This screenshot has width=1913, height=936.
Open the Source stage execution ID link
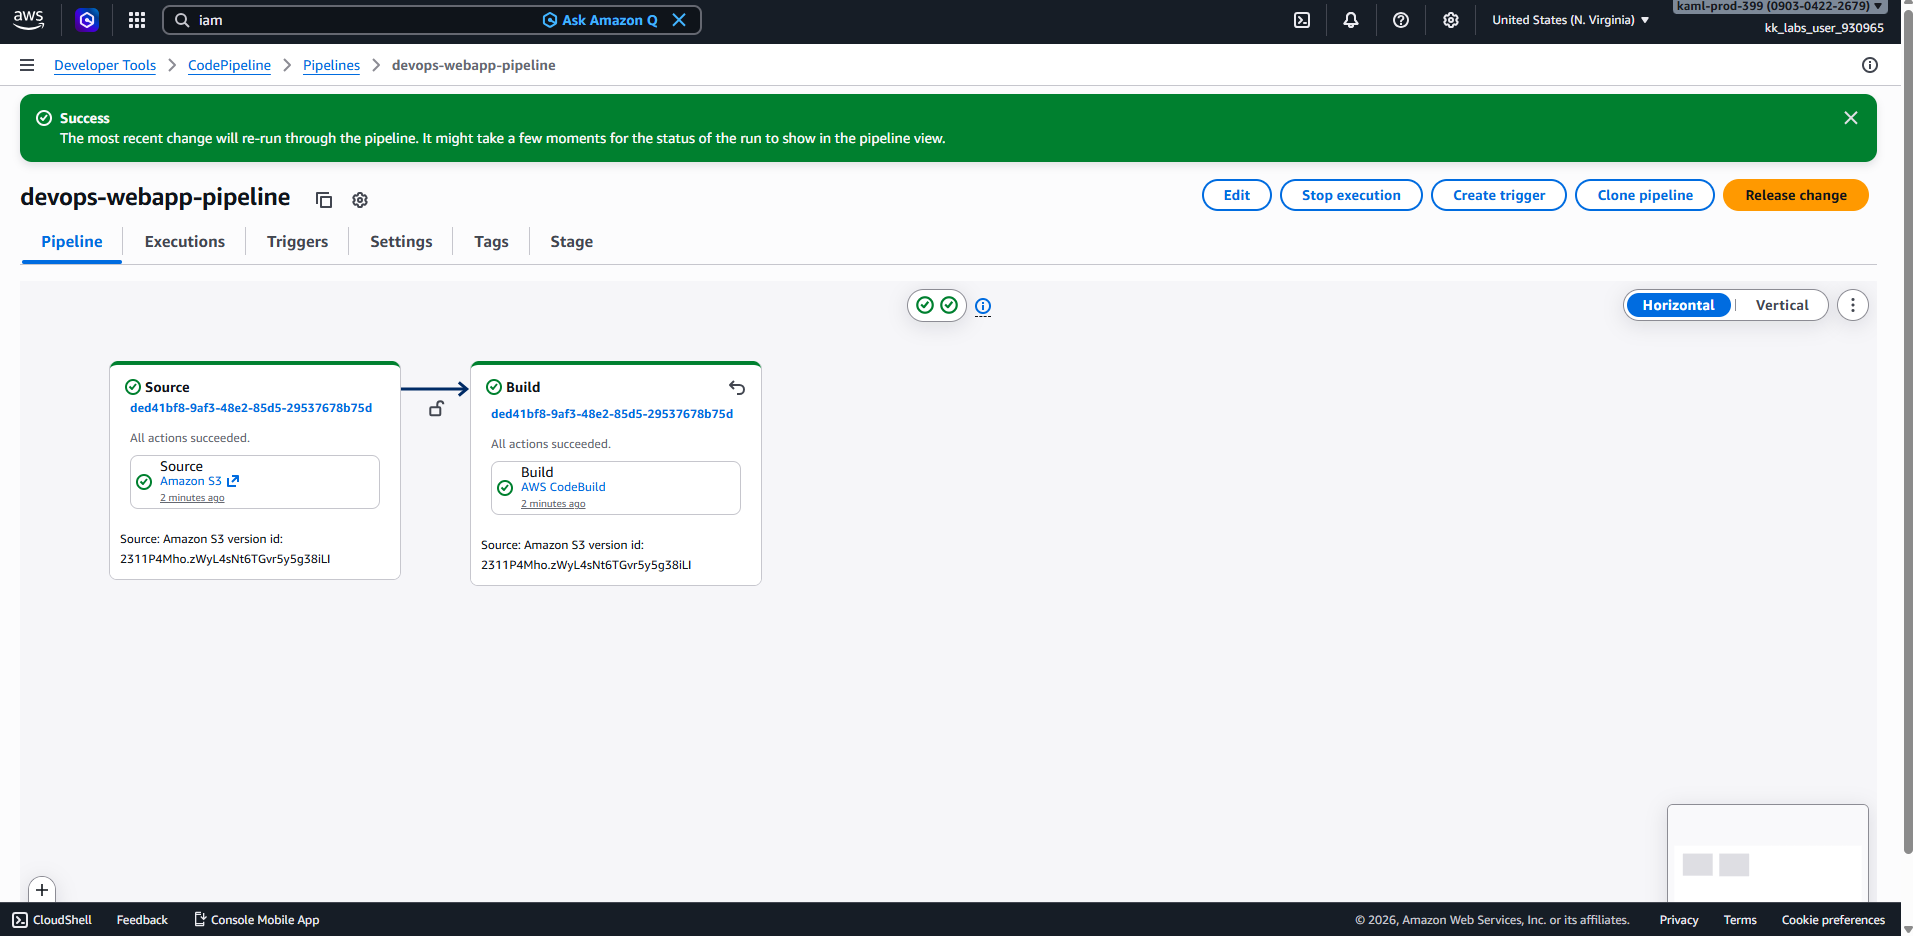[x=251, y=408]
